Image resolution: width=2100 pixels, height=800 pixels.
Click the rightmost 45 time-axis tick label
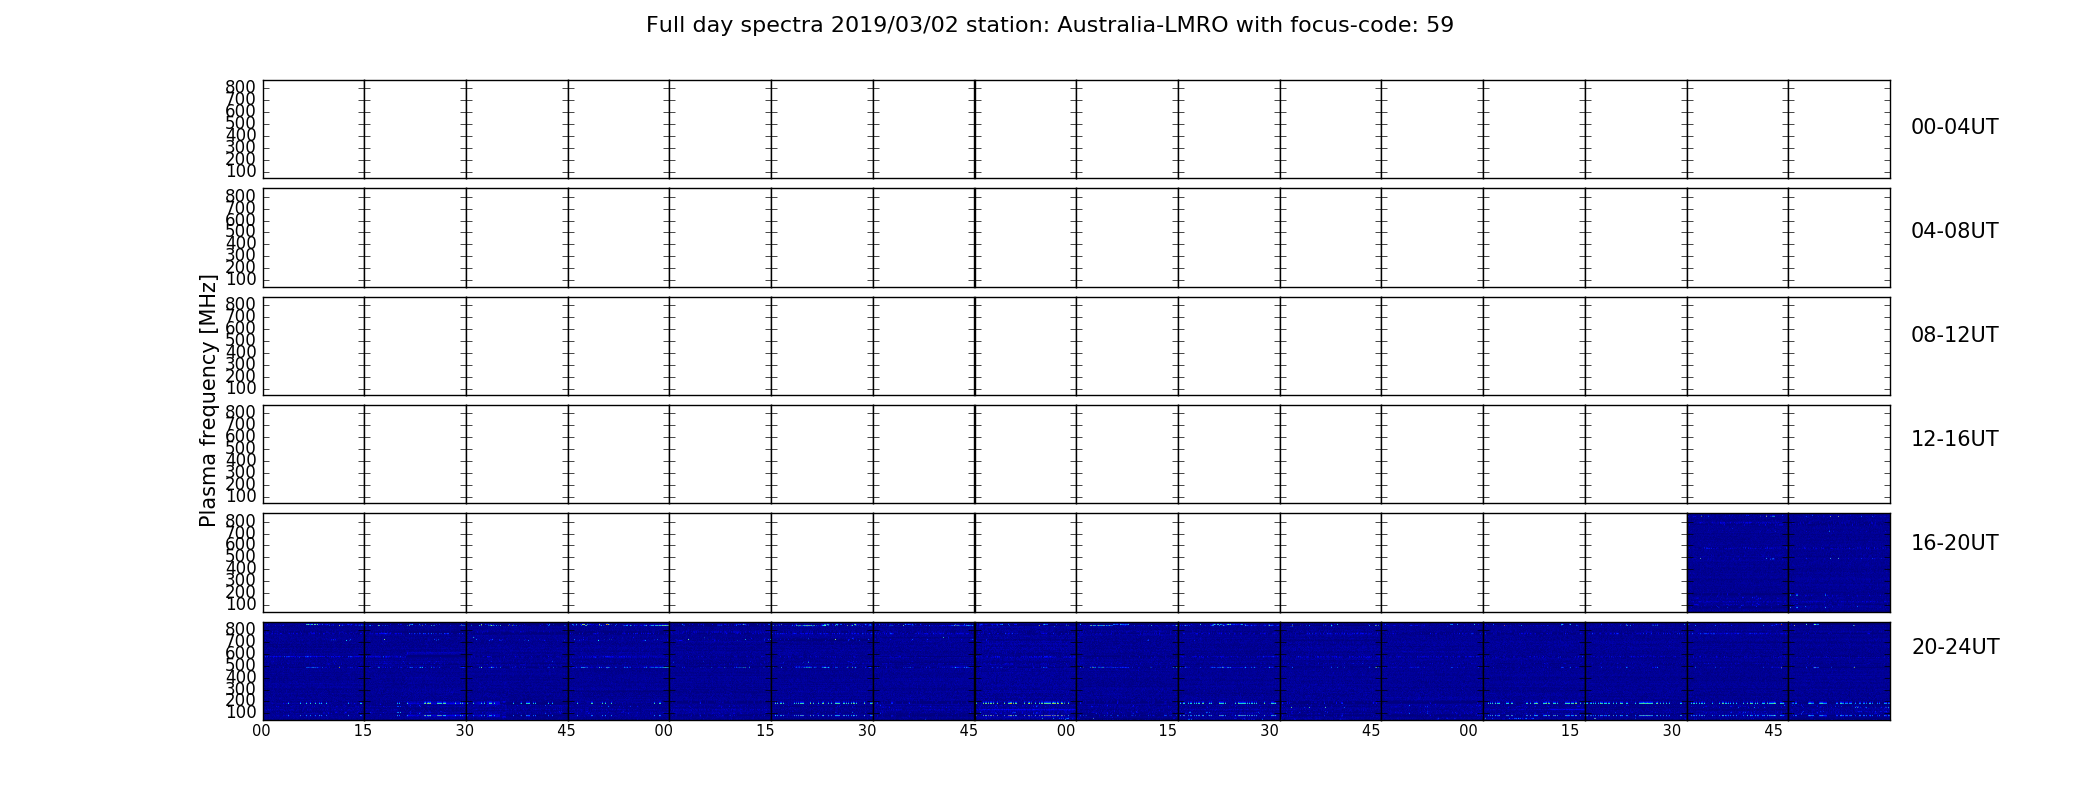[x=1774, y=731]
